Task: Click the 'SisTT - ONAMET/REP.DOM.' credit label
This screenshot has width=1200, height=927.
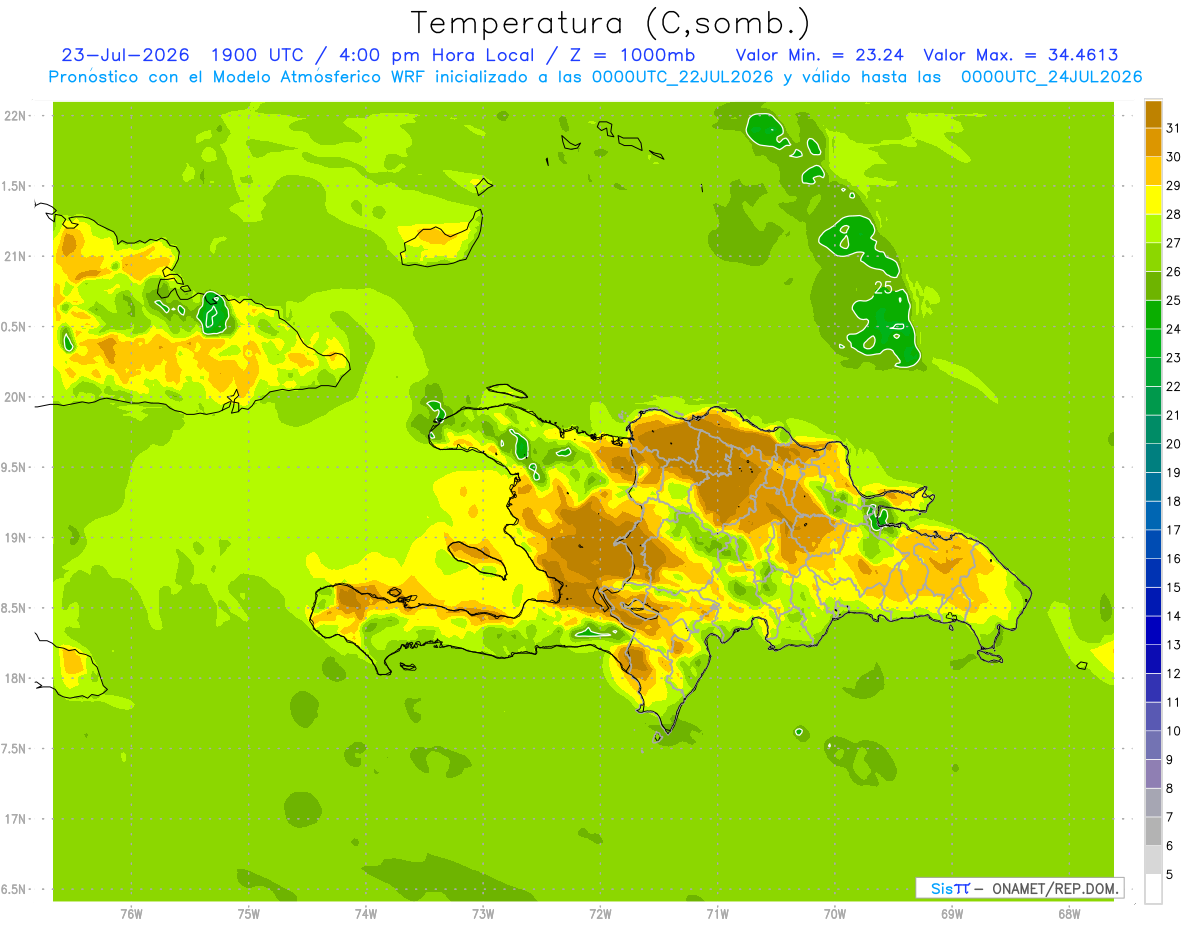Action: 1021,888
